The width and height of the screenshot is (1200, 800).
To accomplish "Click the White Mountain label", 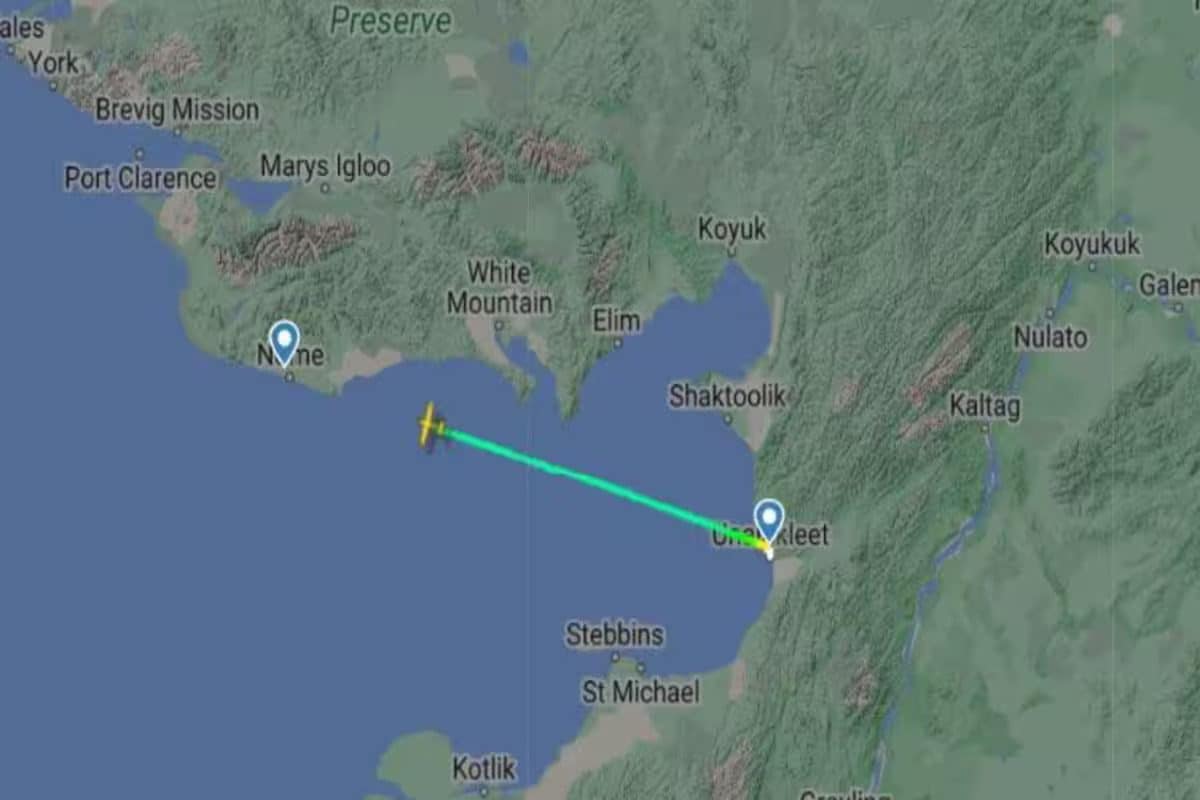I will coord(499,287).
